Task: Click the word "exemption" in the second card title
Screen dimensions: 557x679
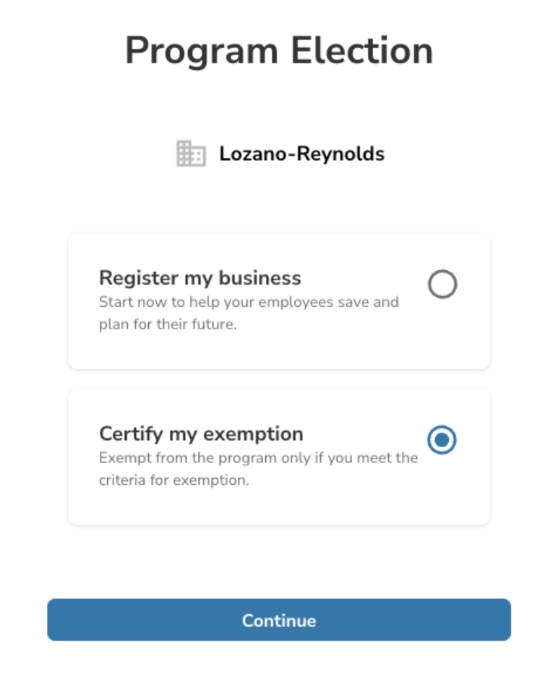Action: [253, 434]
